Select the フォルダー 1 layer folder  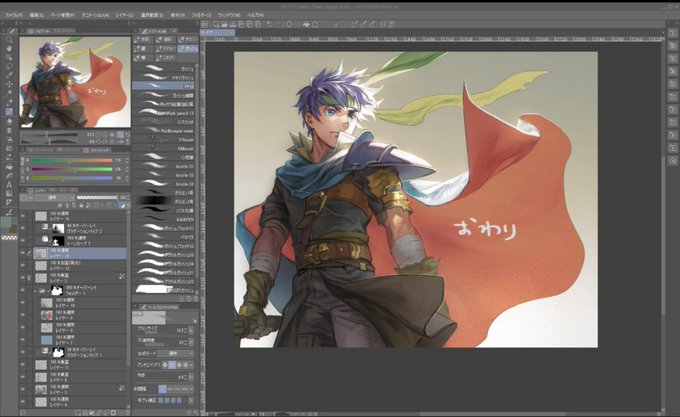[x=80, y=290]
